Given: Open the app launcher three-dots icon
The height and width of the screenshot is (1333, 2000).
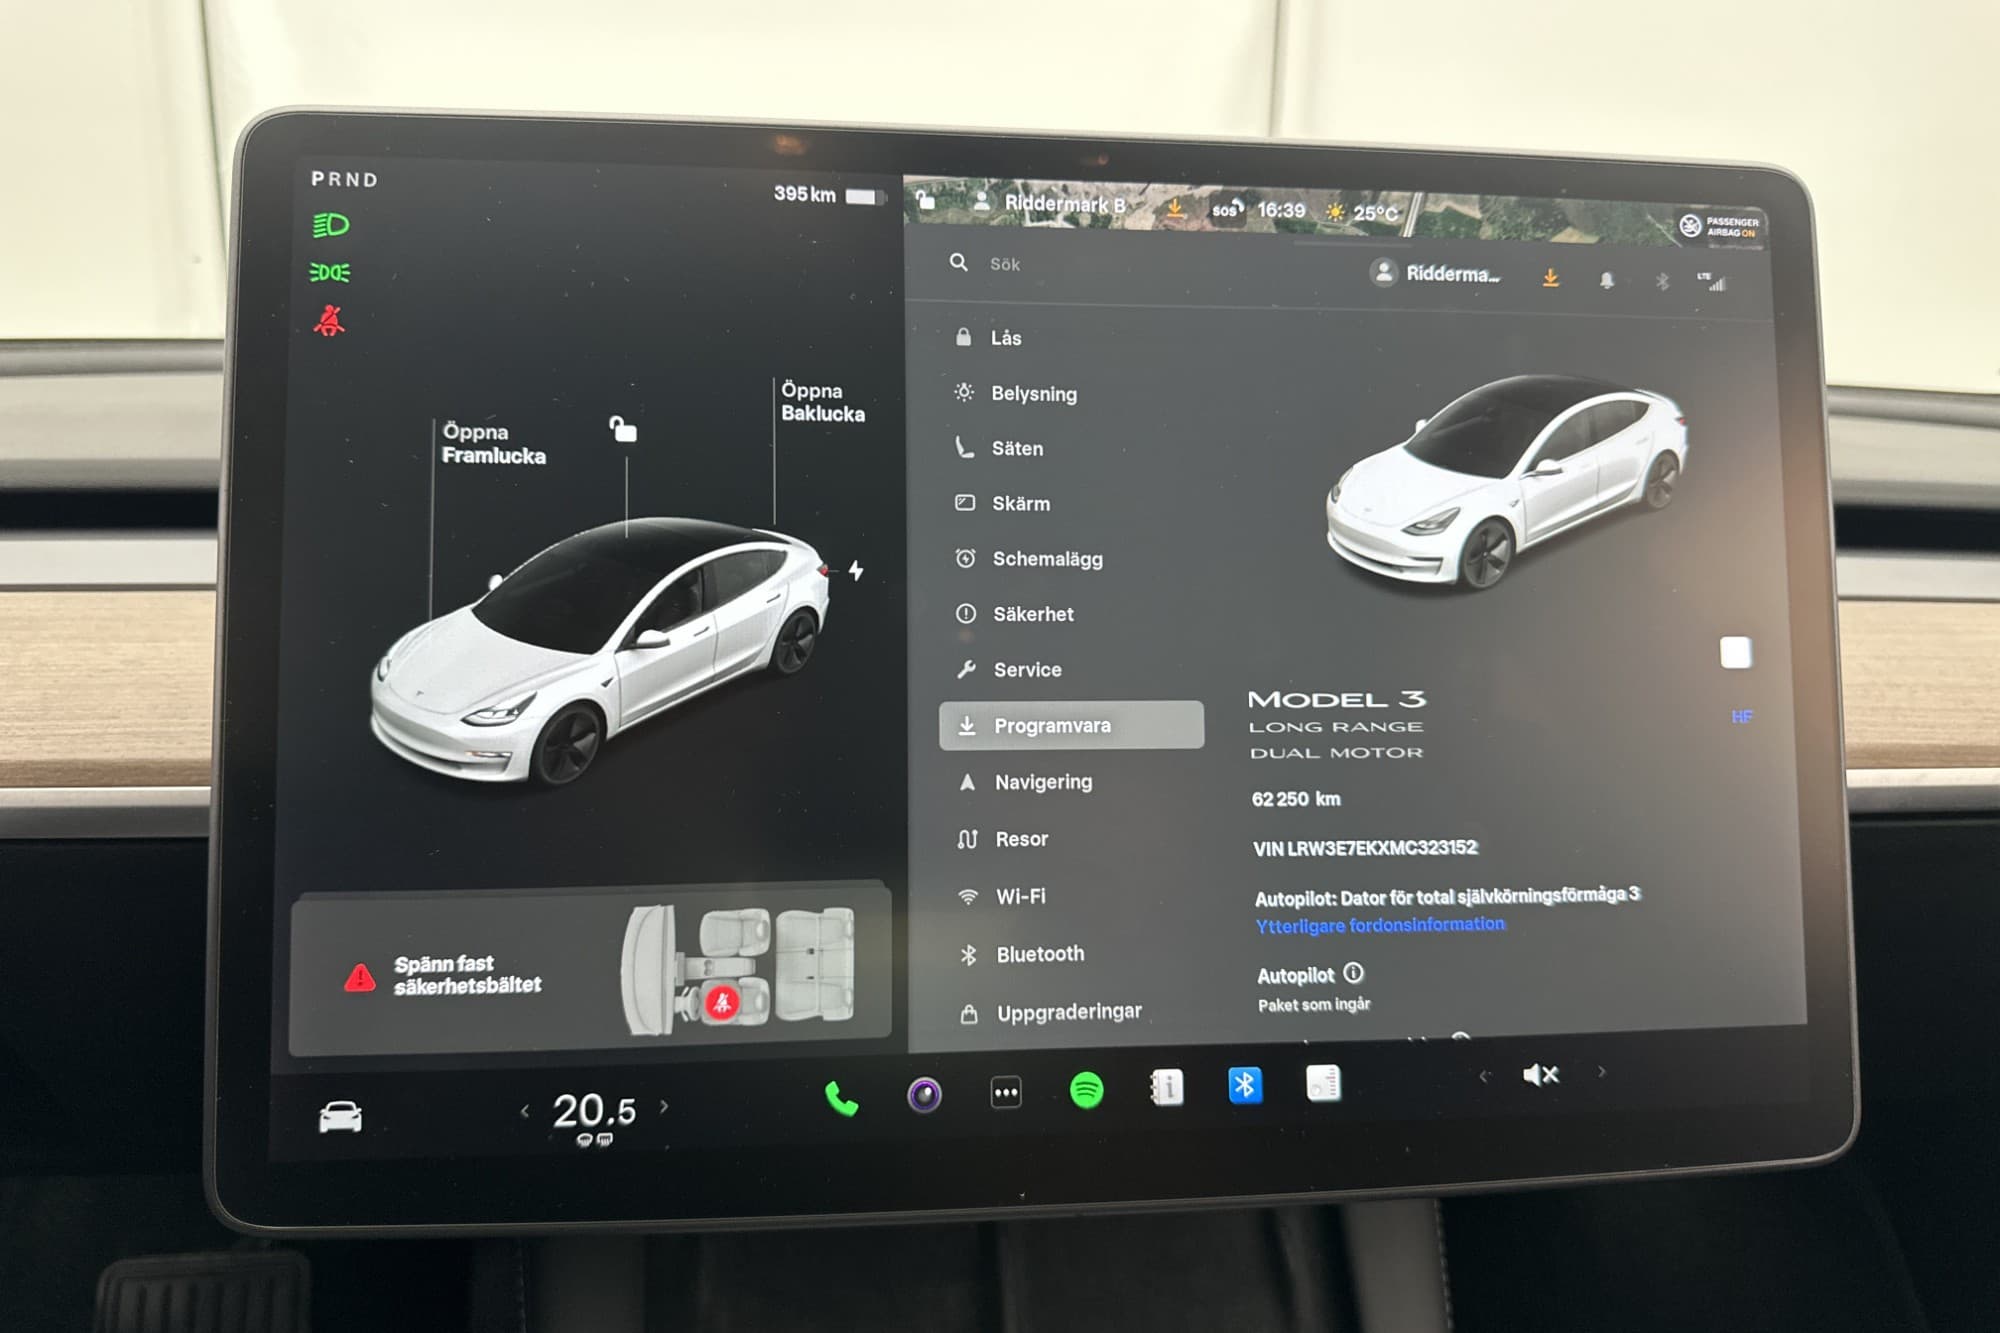Looking at the screenshot, I should pyautogui.click(x=1005, y=1092).
